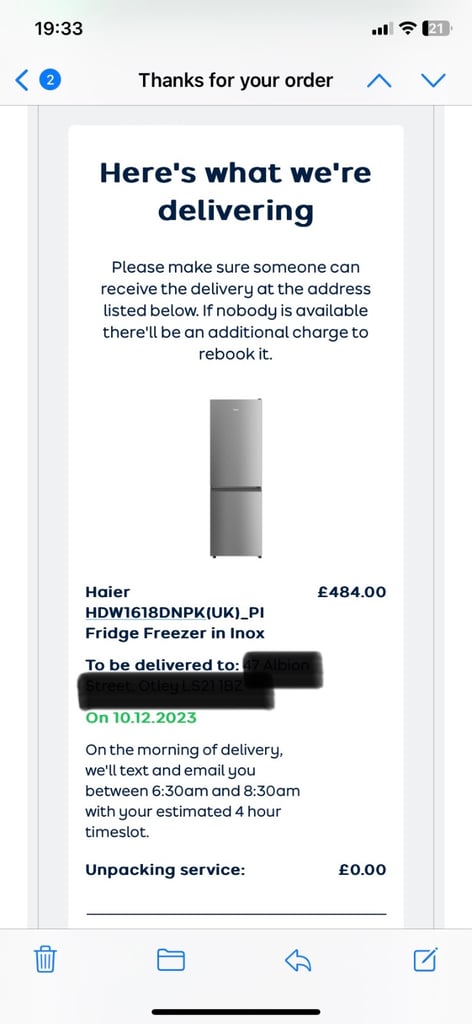Open the move-to-folder icon

point(171,959)
